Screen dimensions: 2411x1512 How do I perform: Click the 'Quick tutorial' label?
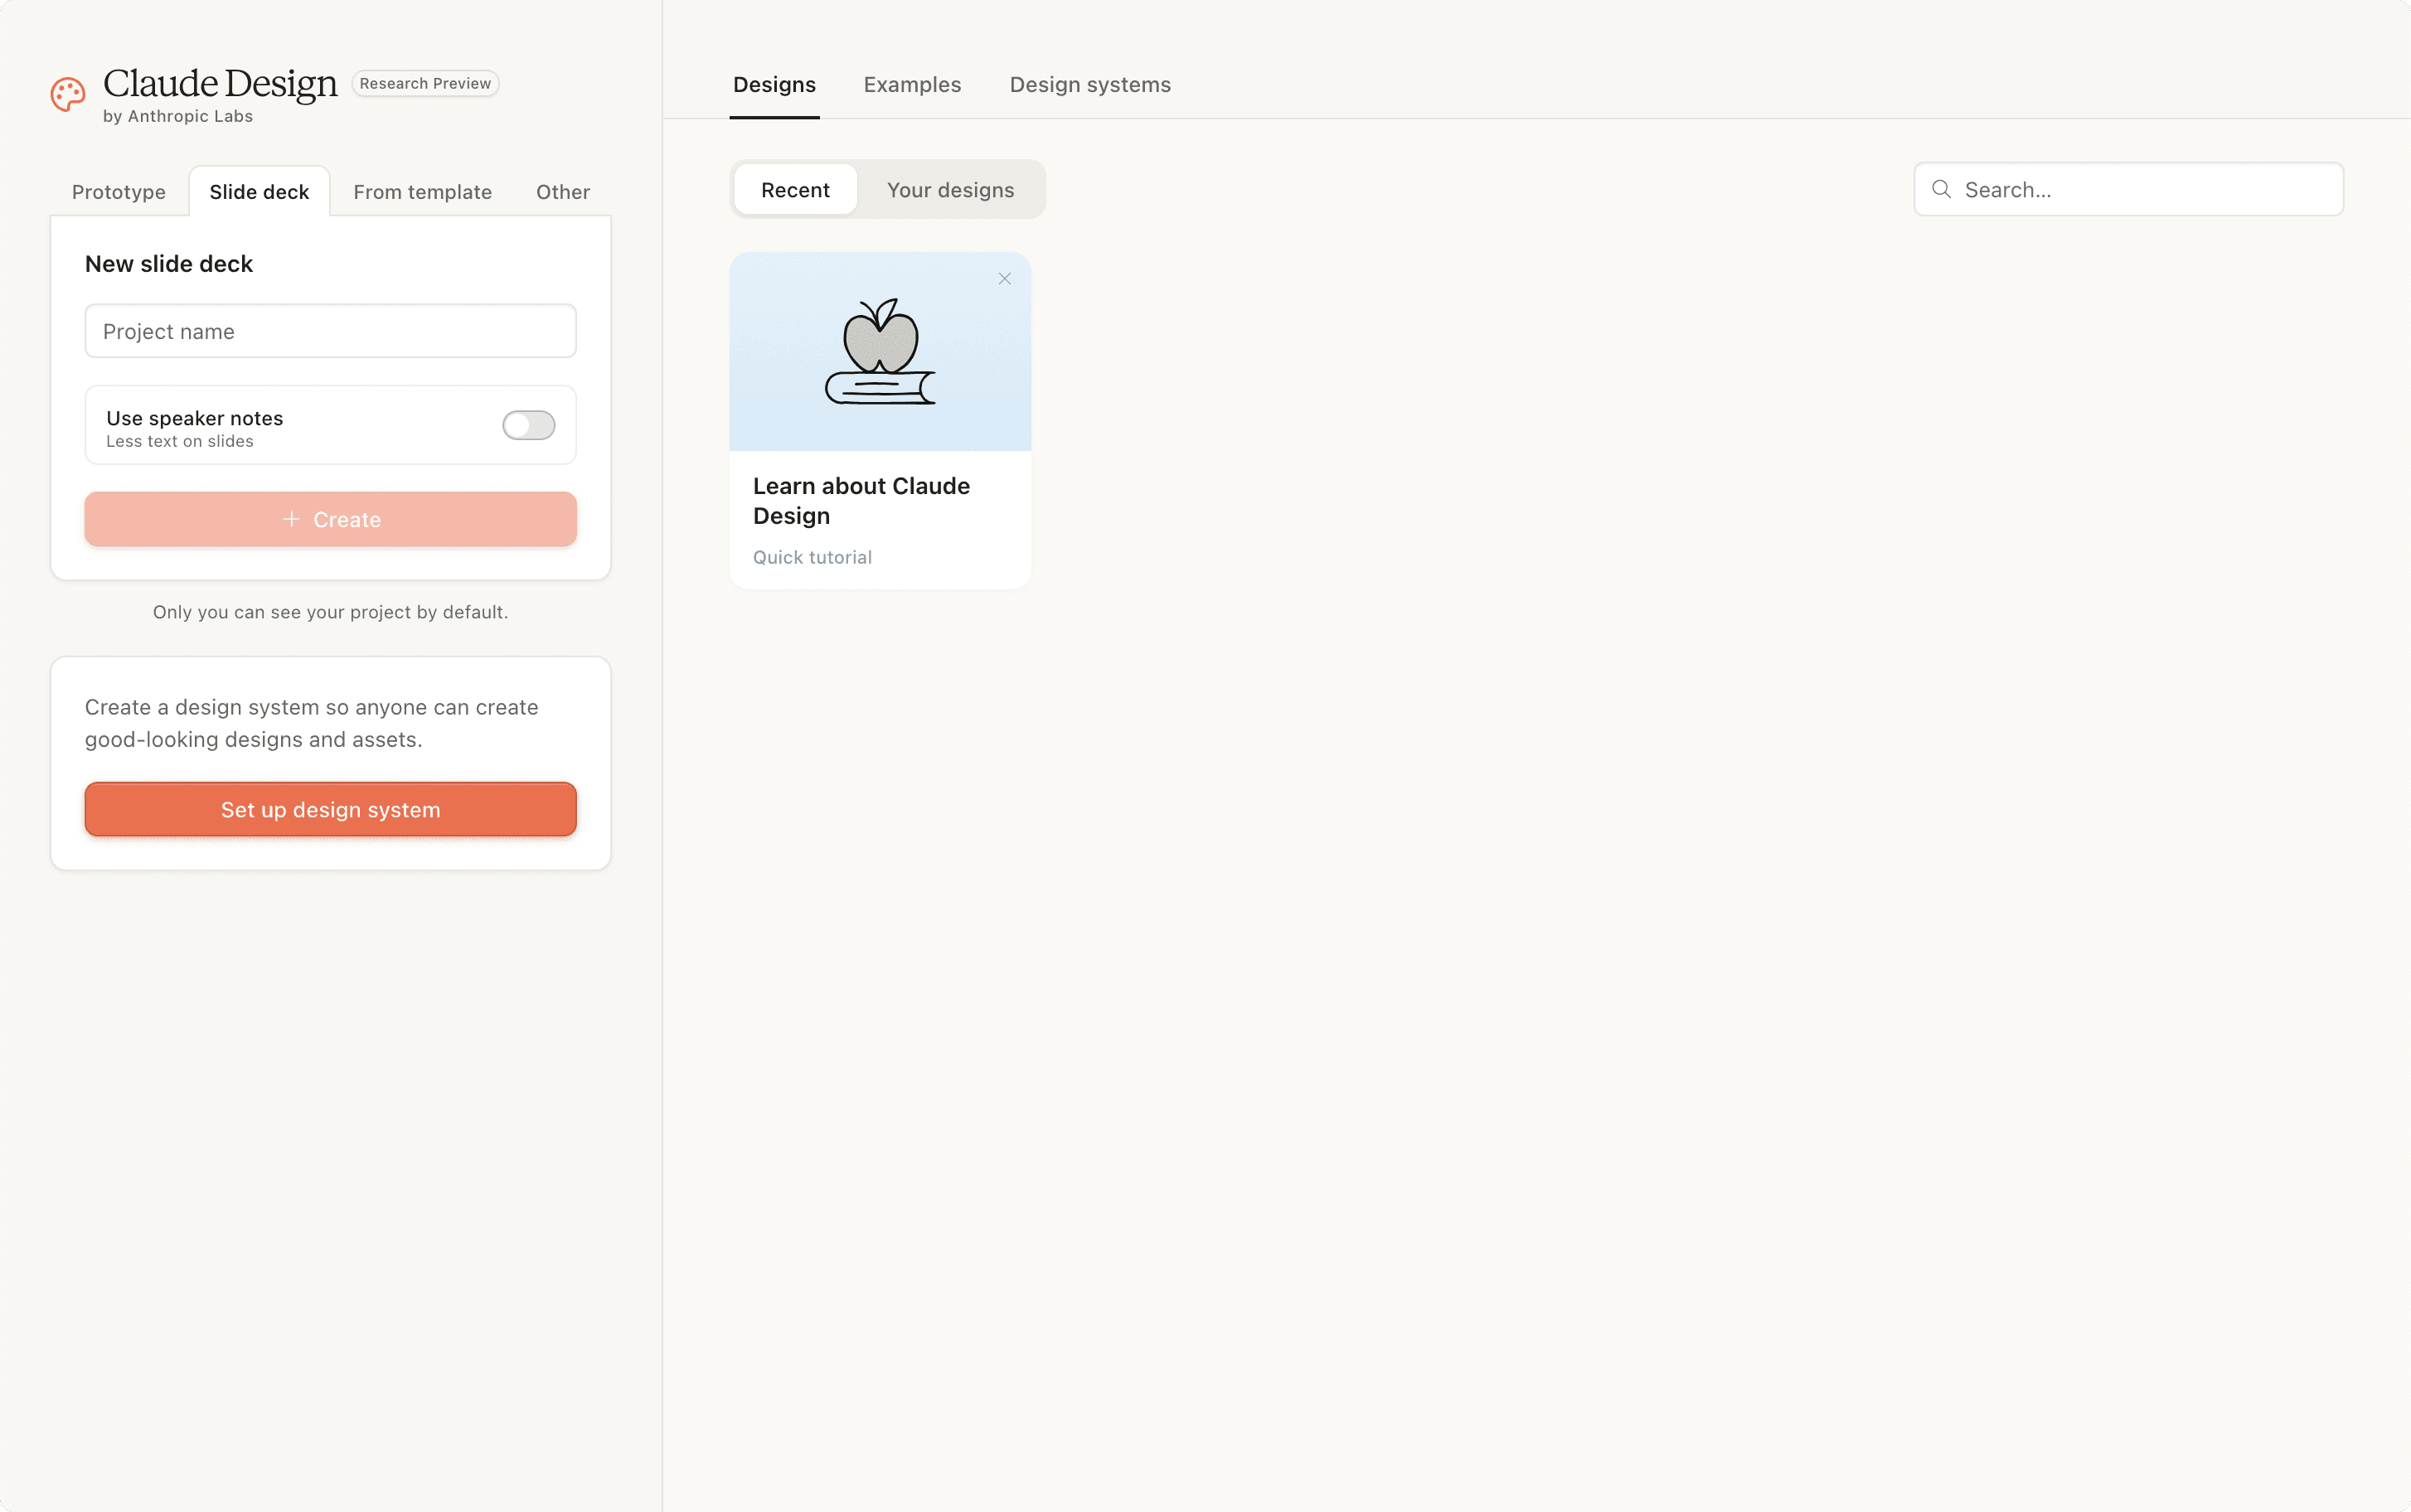click(x=812, y=558)
